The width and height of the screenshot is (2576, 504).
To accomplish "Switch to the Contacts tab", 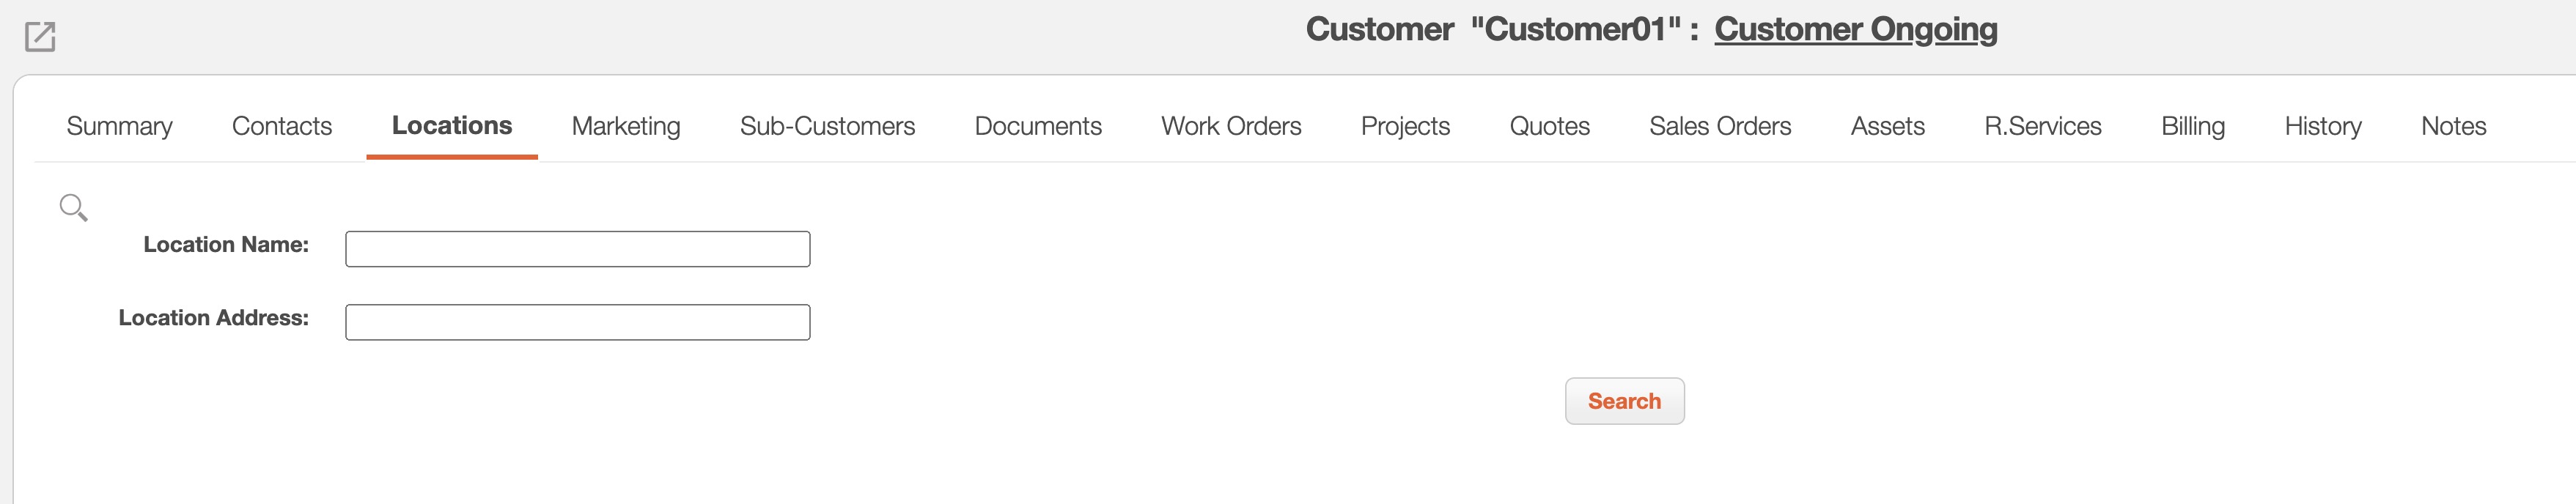I will (282, 126).
